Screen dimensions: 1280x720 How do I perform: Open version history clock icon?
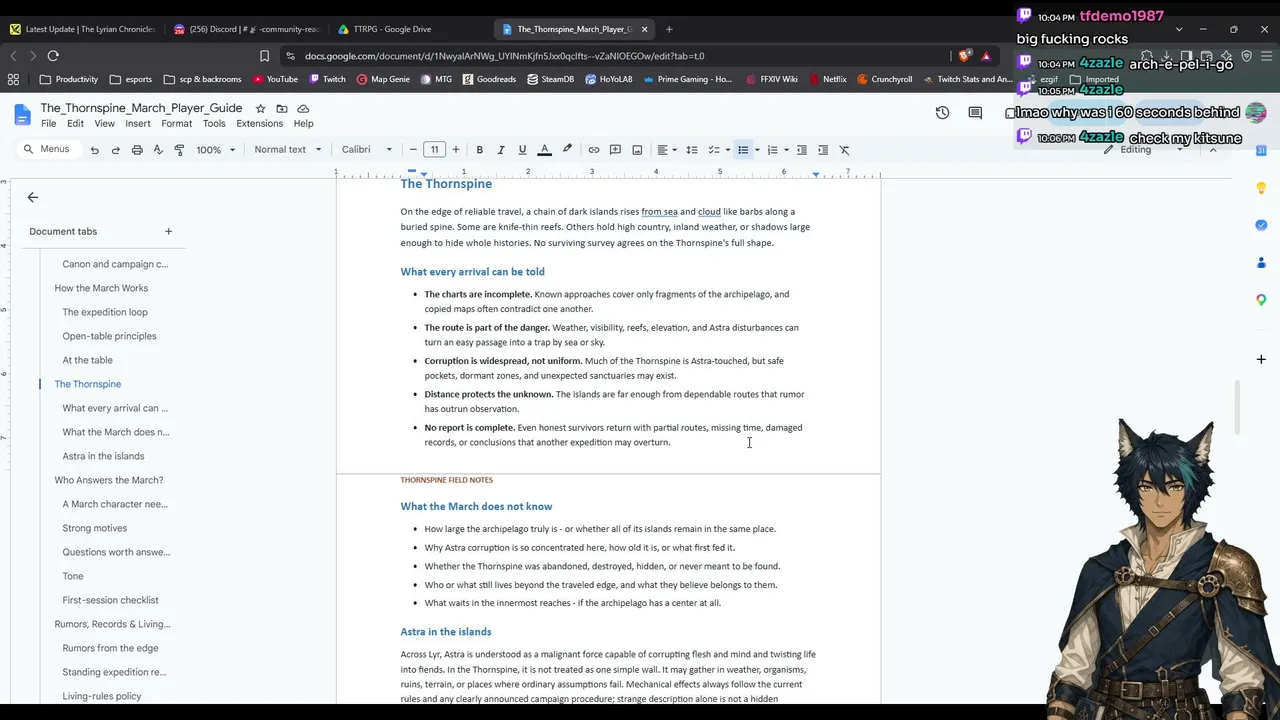click(x=942, y=113)
